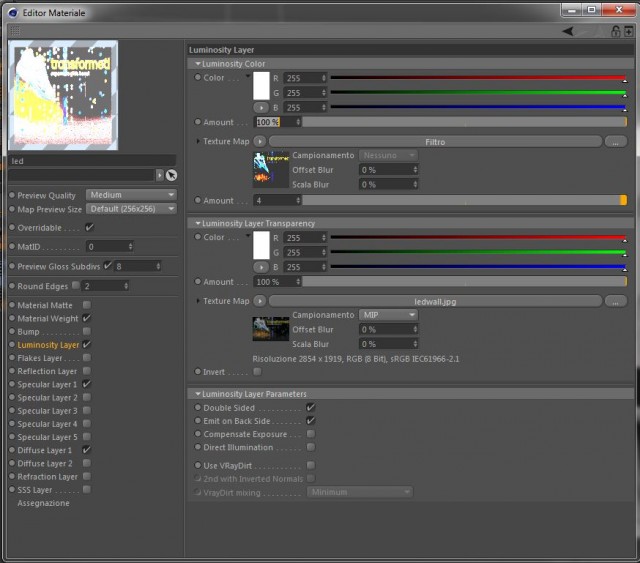Enable the Round Edges checkbox
Viewport: 640px width, 563px height.
point(76,285)
